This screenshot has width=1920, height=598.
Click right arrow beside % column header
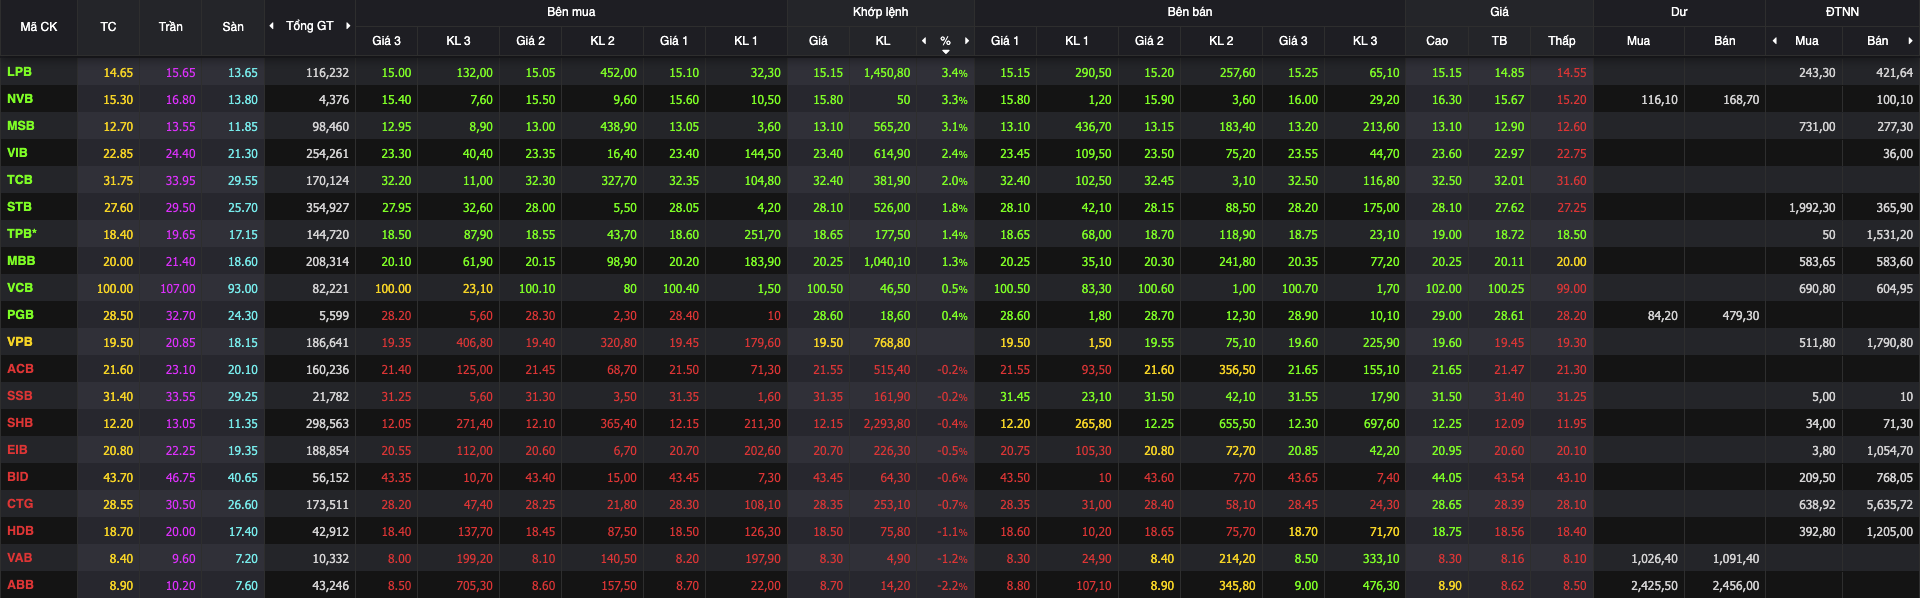[967, 41]
